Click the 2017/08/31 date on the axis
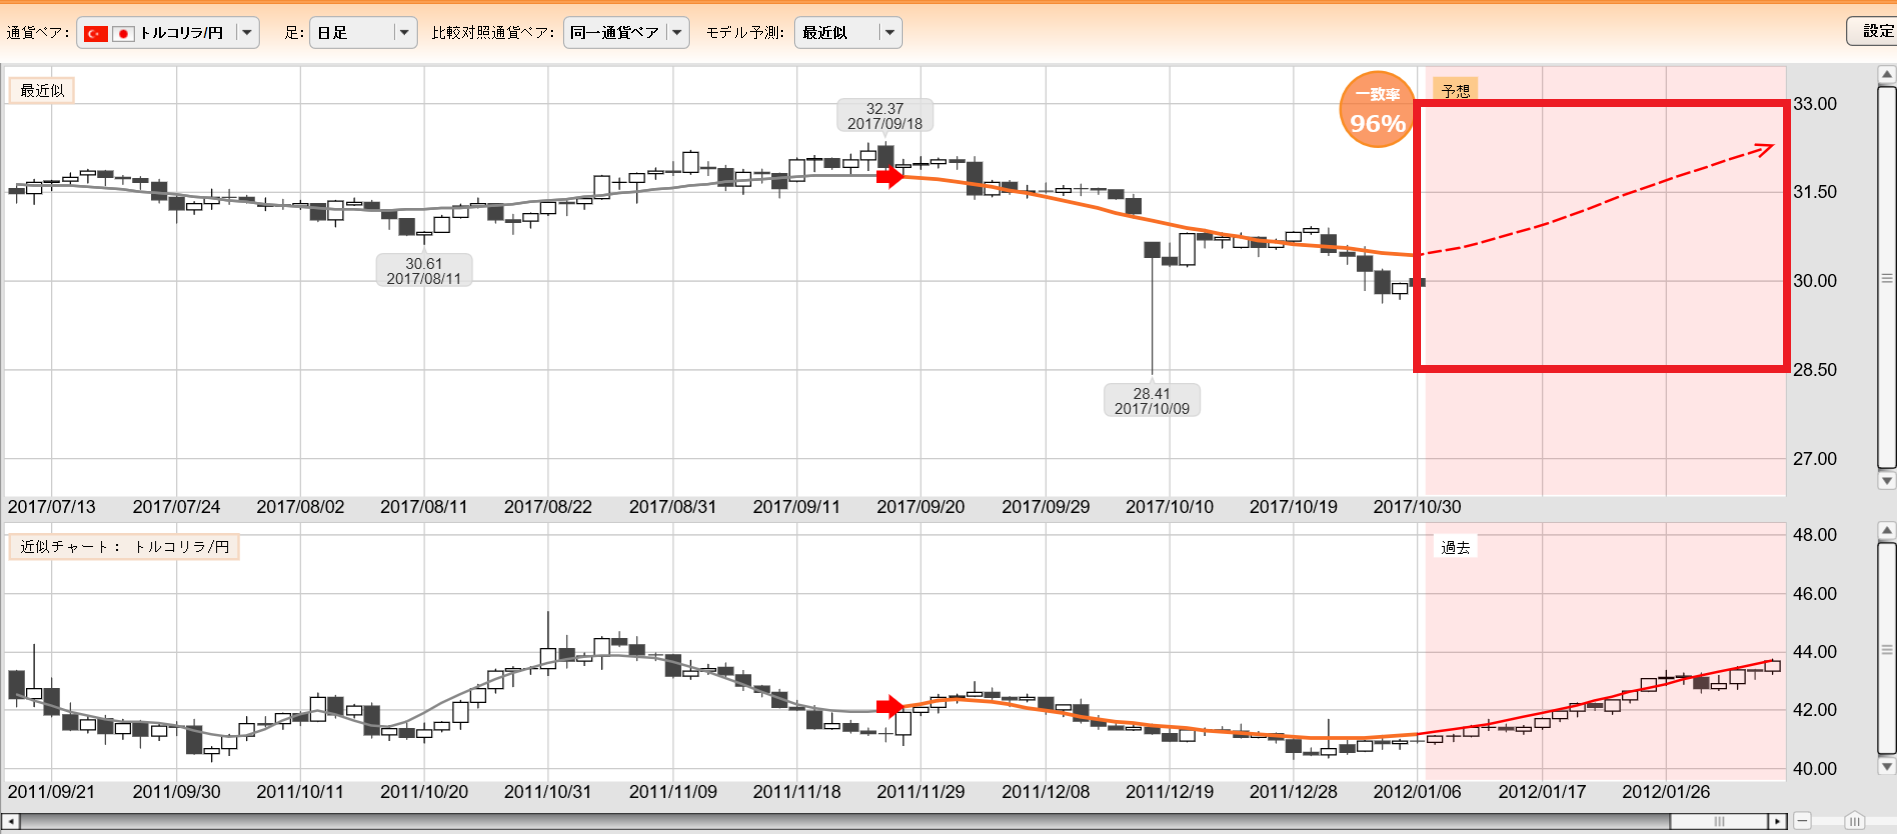The height and width of the screenshot is (834, 1897). (x=673, y=507)
